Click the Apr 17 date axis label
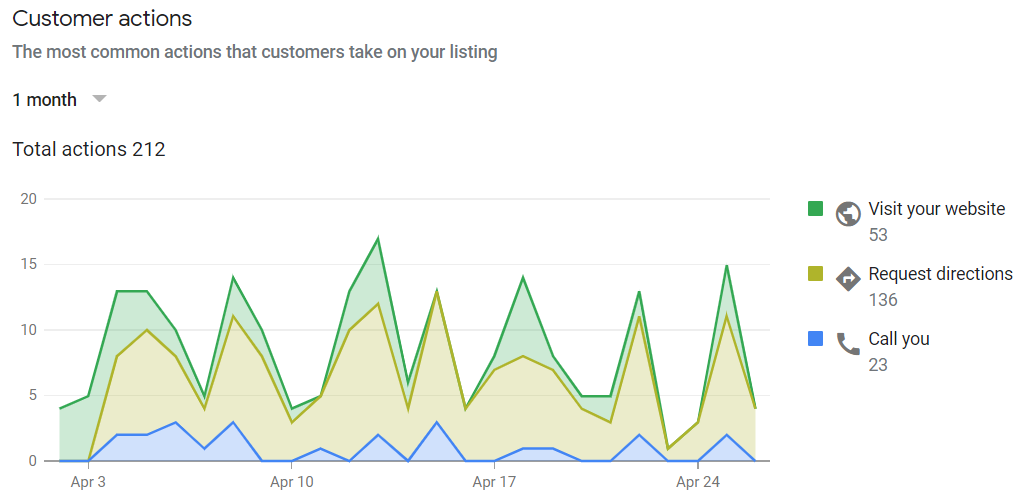Viewport: 1021px width, 501px height. tap(494, 482)
